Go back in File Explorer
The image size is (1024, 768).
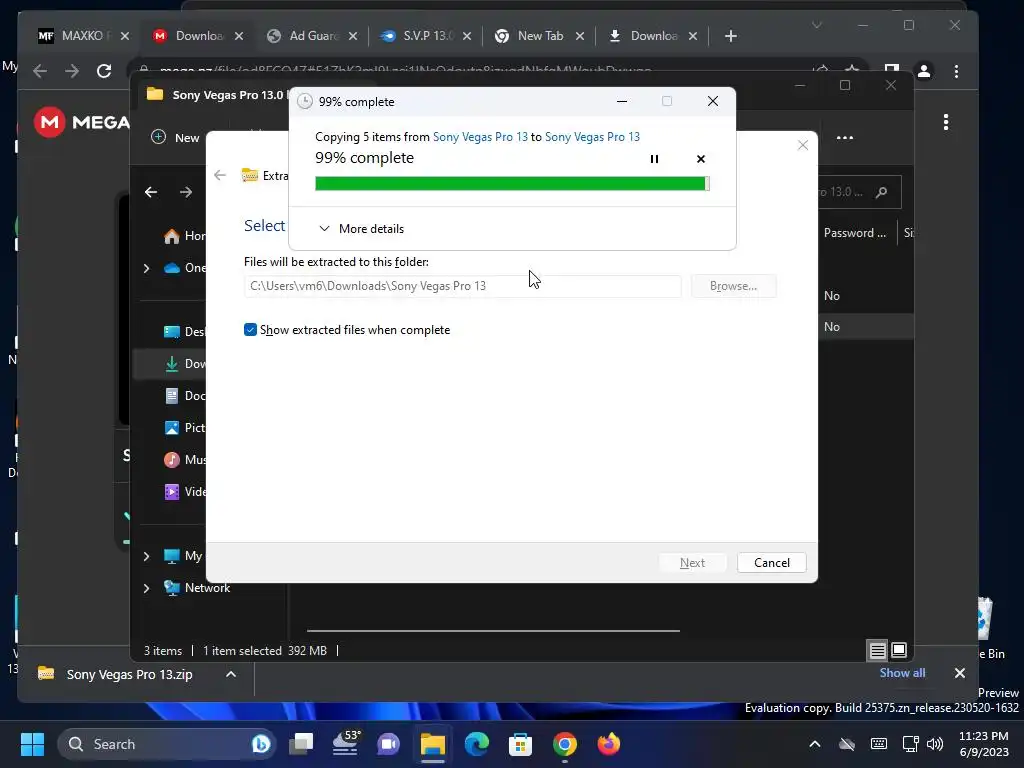coord(151,192)
